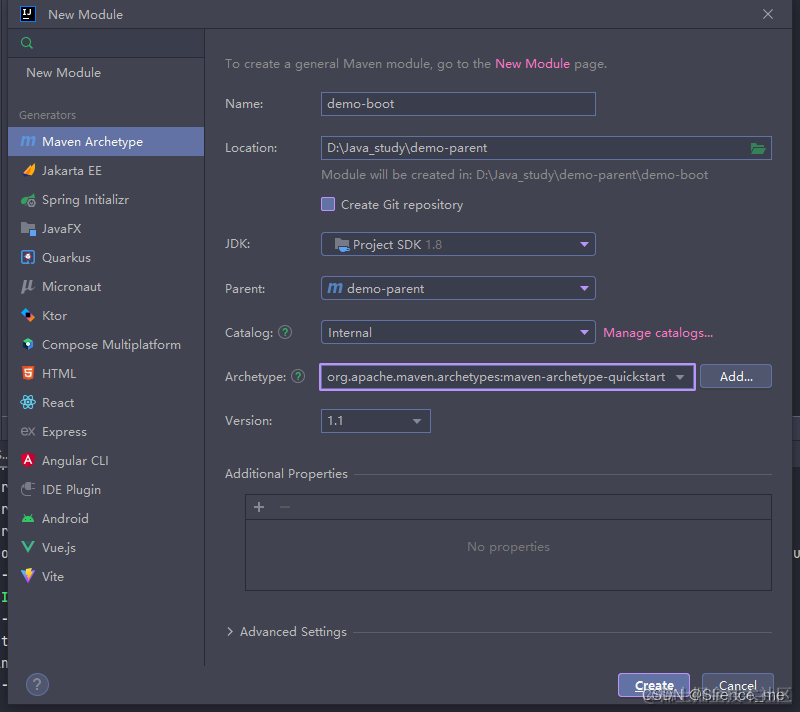Viewport: 800px width, 712px height.
Task: Click the Create button
Action: pyautogui.click(x=654, y=685)
